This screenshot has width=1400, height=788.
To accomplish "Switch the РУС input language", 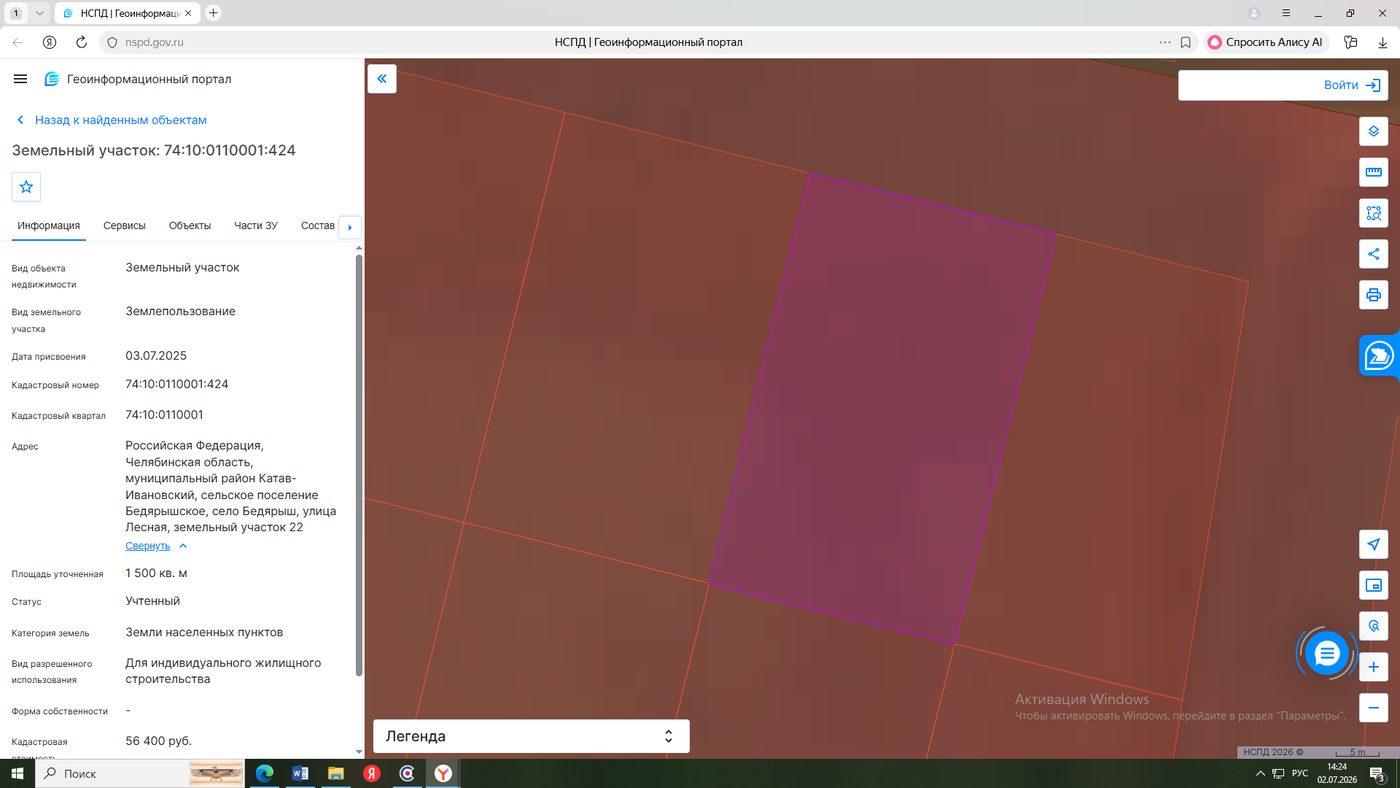I will coord(1300,774).
